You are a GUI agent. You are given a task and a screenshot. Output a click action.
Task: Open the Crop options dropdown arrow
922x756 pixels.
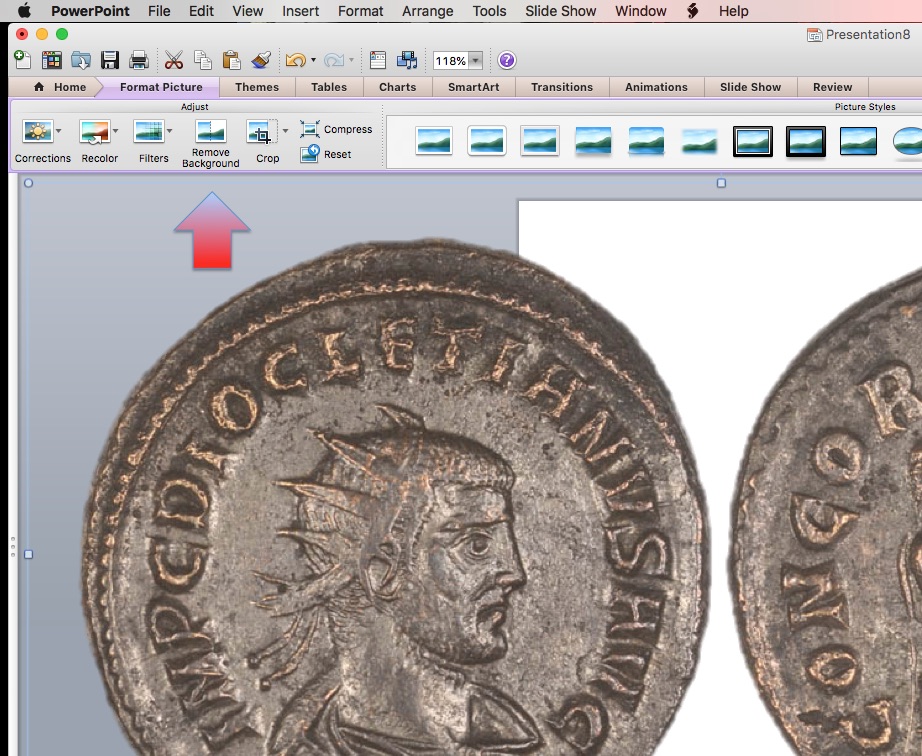click(285, 131)
